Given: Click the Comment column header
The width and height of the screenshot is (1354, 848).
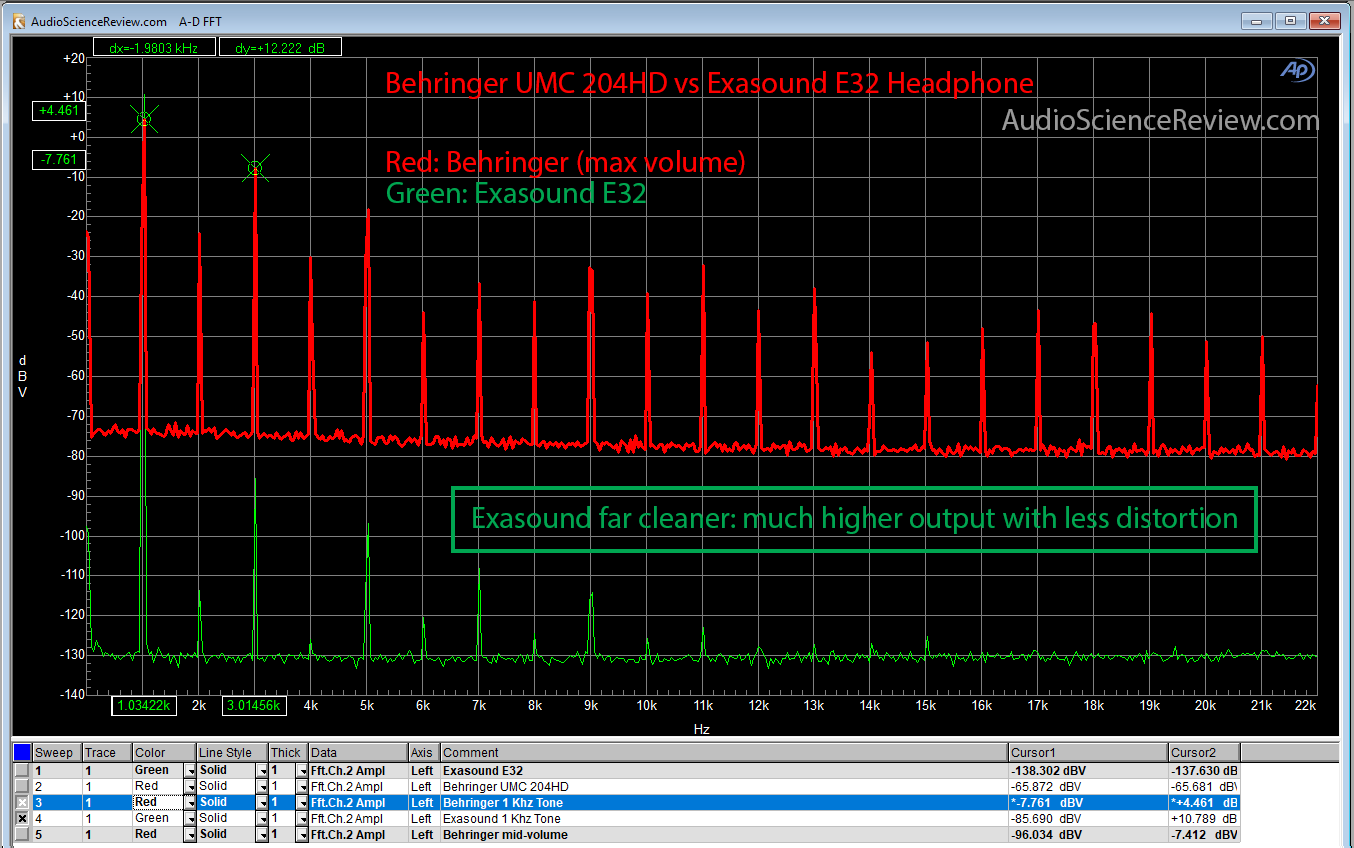Looking at the screenshot, I should 724,753.
